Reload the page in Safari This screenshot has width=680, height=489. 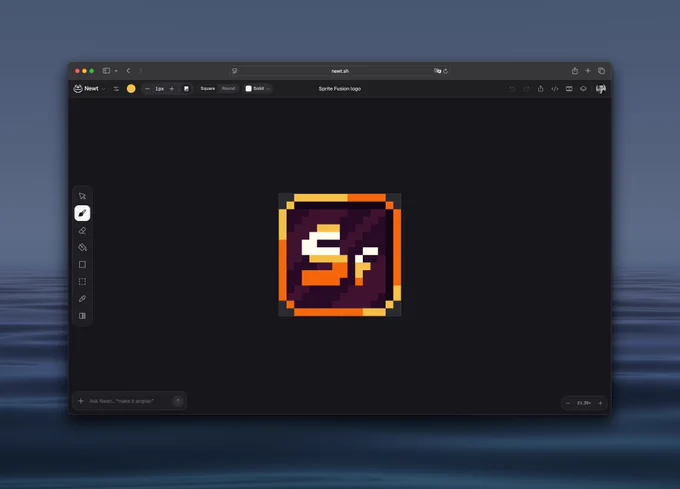click(445, 71)
